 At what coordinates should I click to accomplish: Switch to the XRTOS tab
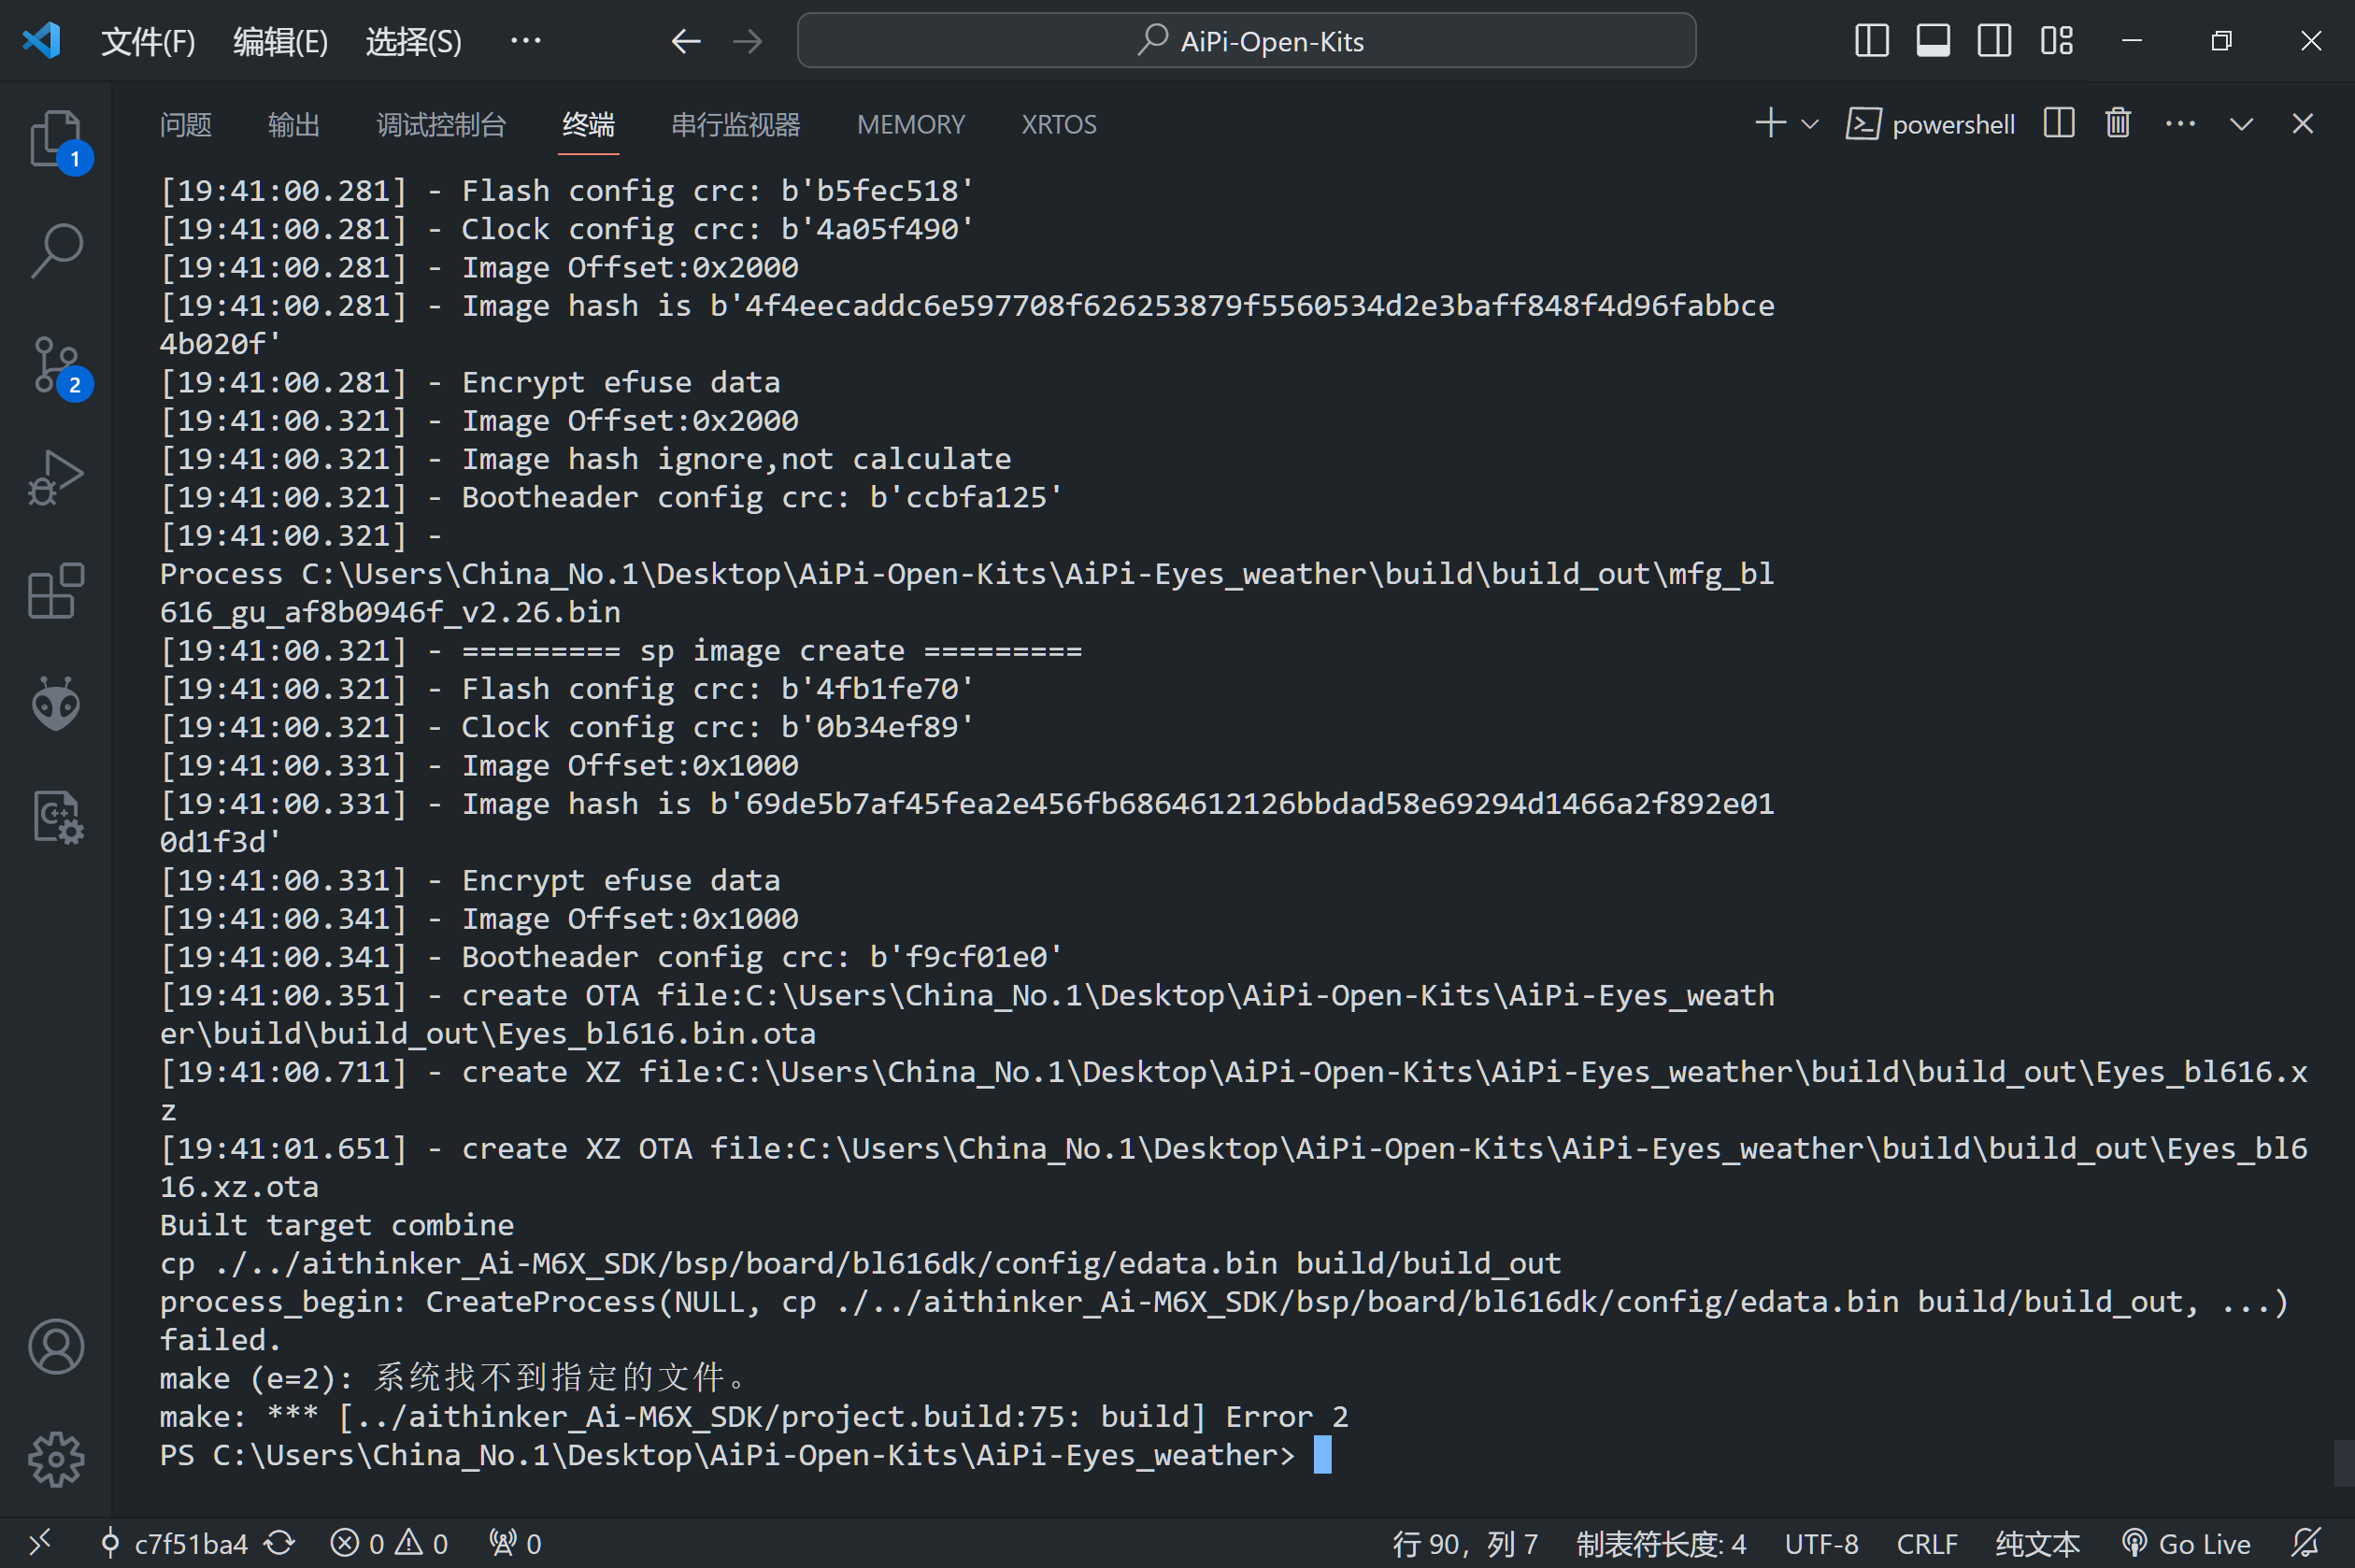(1059, 124)
